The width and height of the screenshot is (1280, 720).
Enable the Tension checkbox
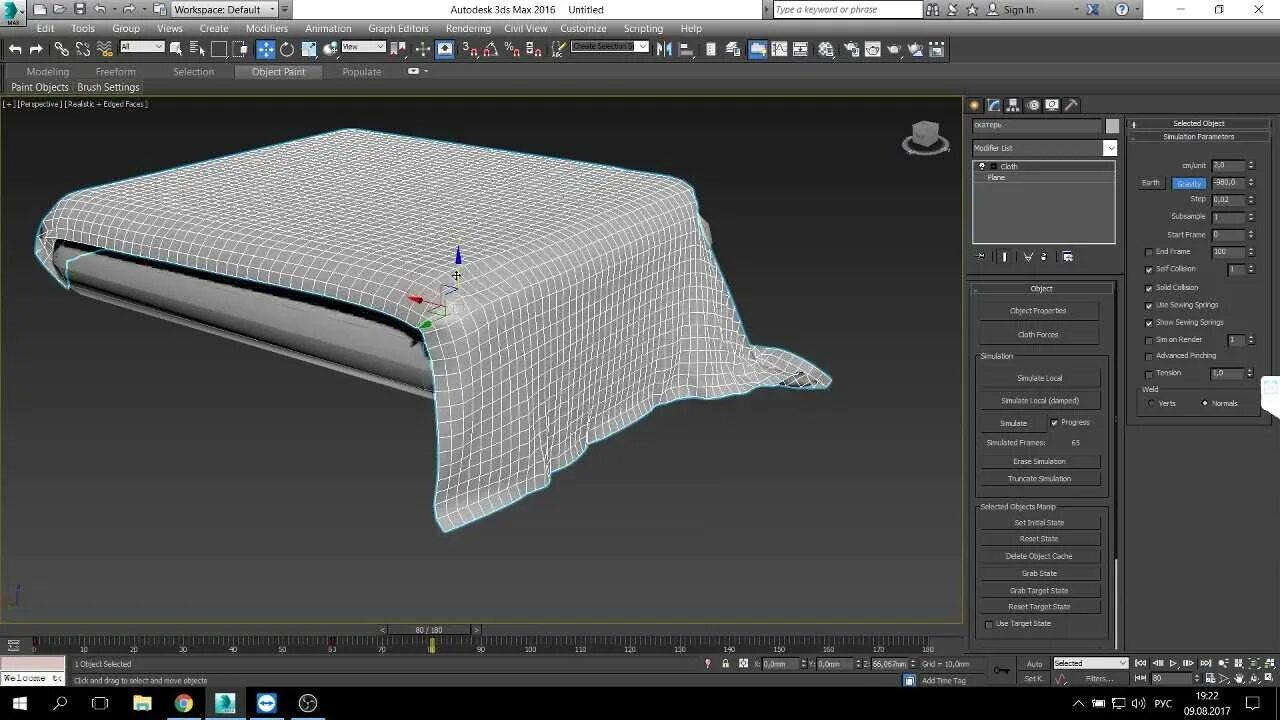[x=1149, y=374]
